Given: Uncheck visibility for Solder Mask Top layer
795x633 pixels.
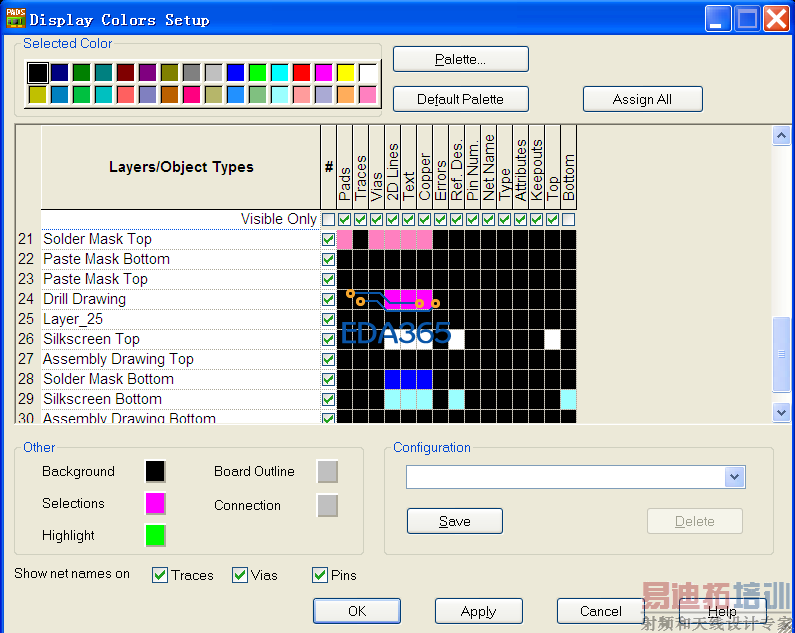Looking at the screenshot, I should point(329,239).
